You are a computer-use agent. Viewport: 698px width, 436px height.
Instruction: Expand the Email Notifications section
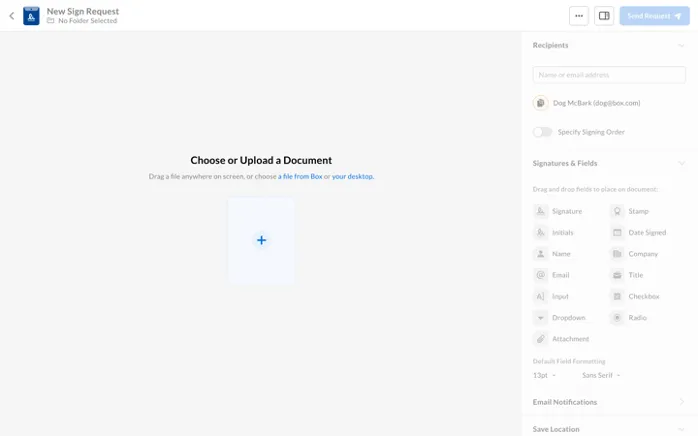[x=681, y=402]
